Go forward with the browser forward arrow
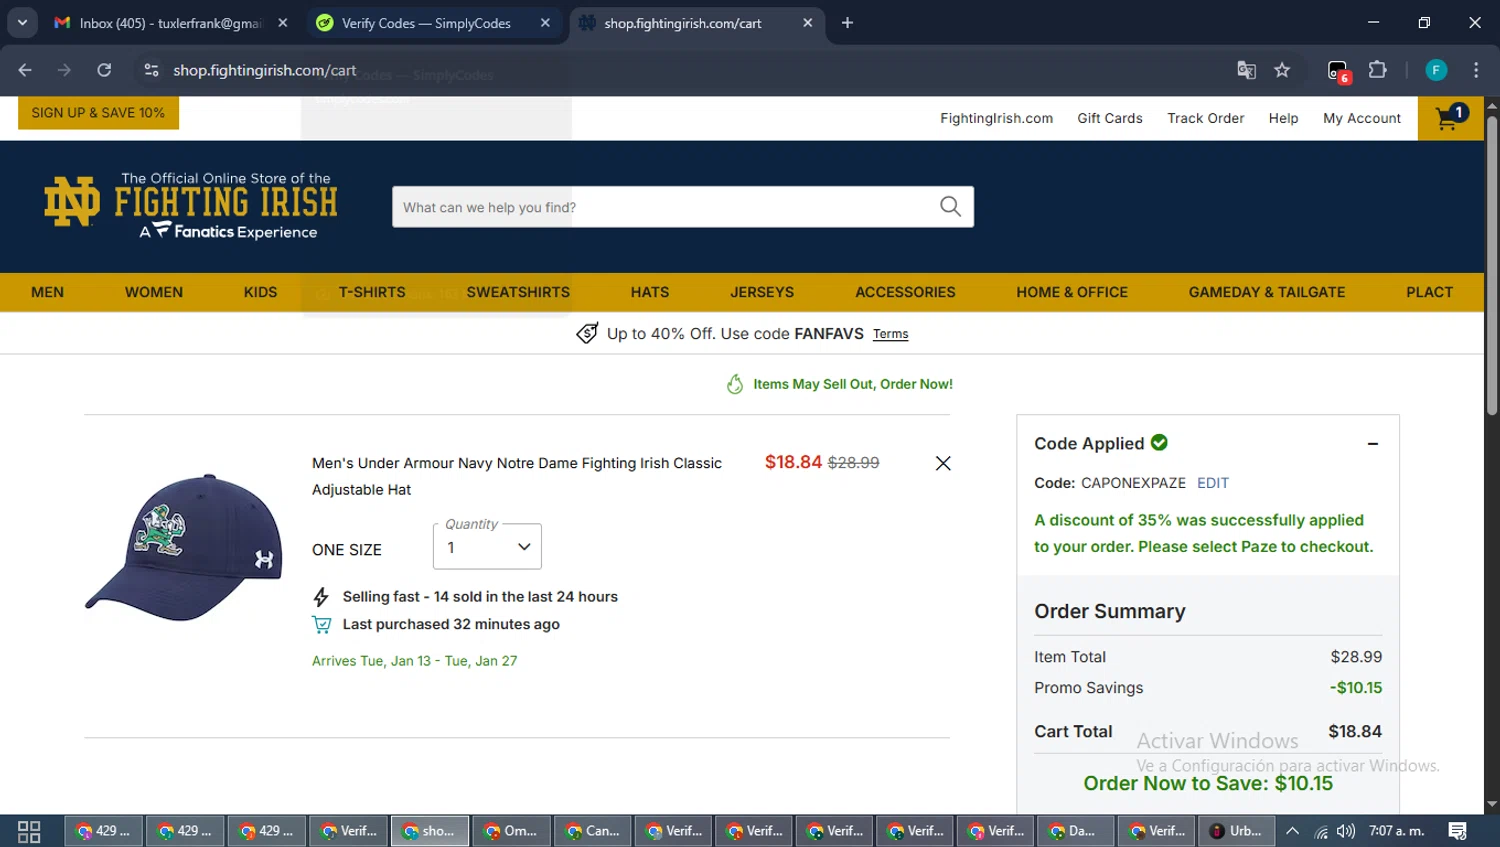 point(64,70)
